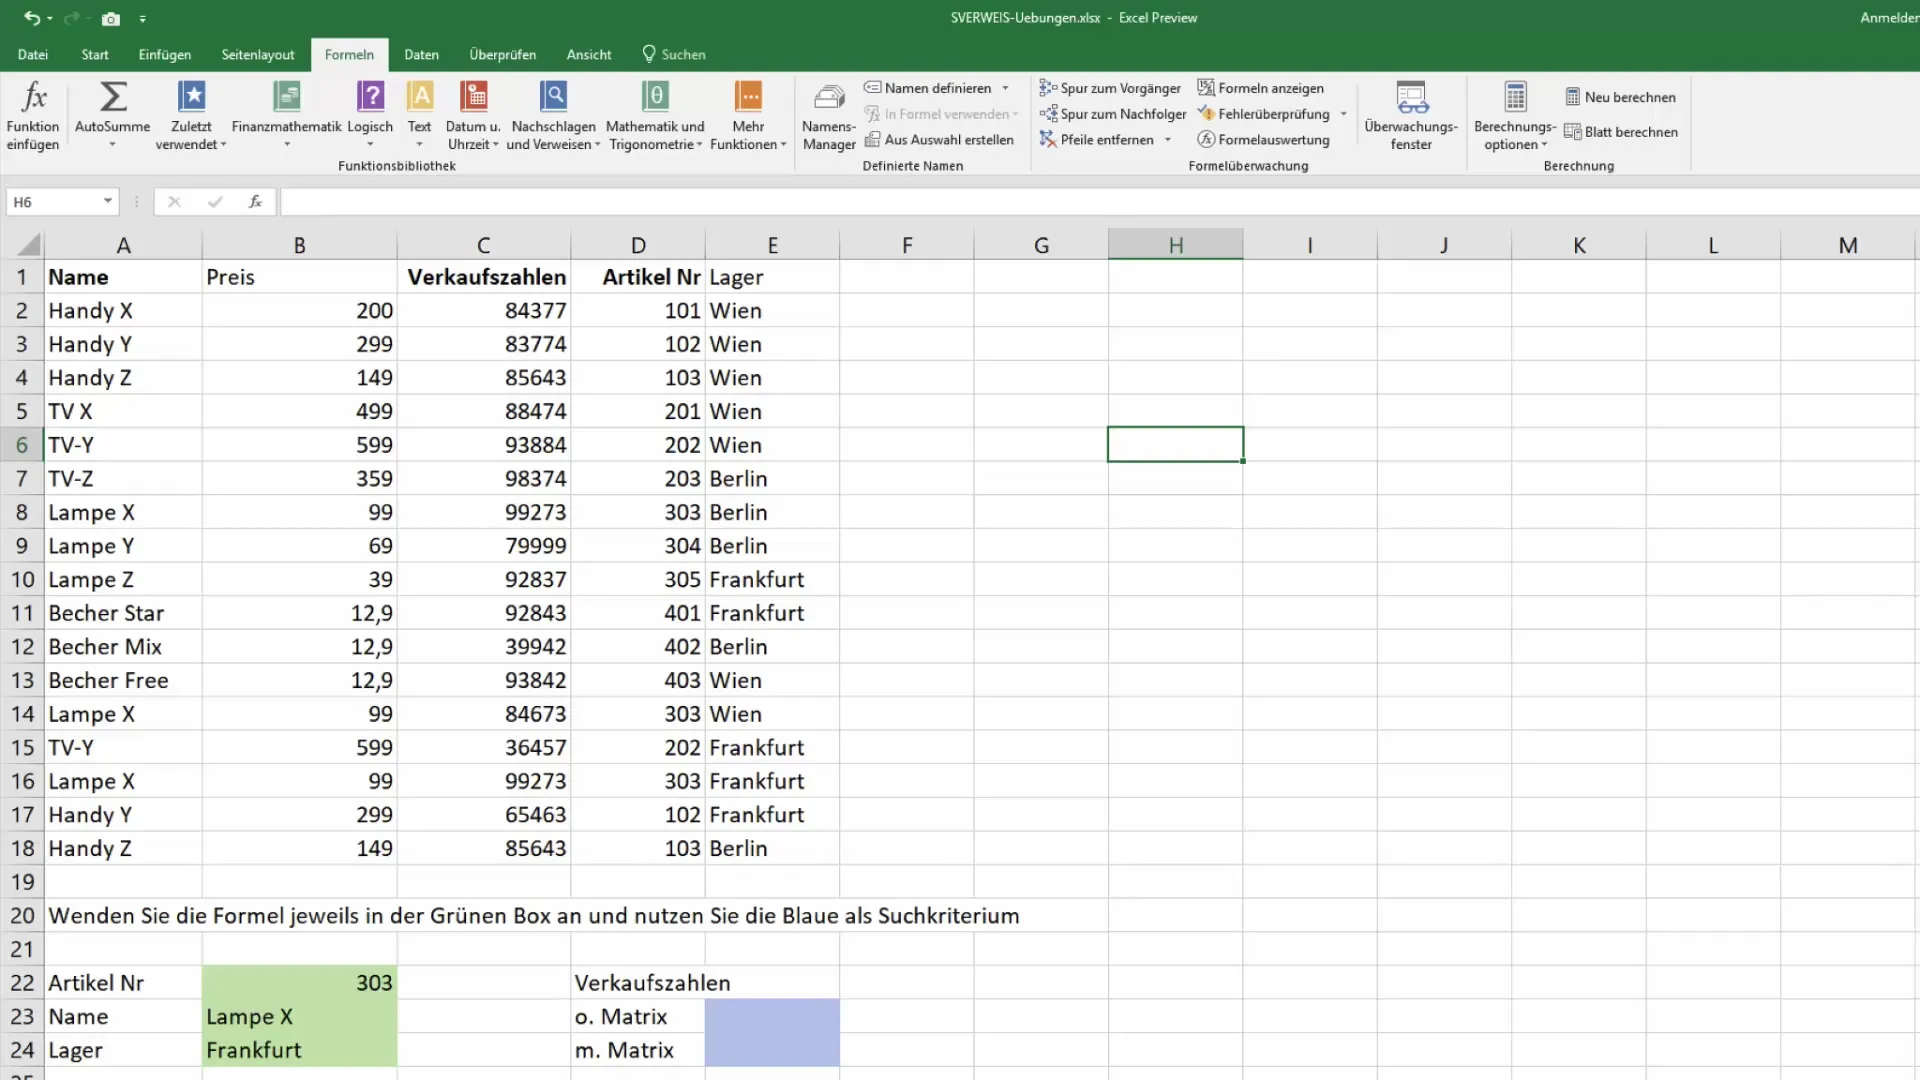Click Formeln tab in ribbon

348,54
